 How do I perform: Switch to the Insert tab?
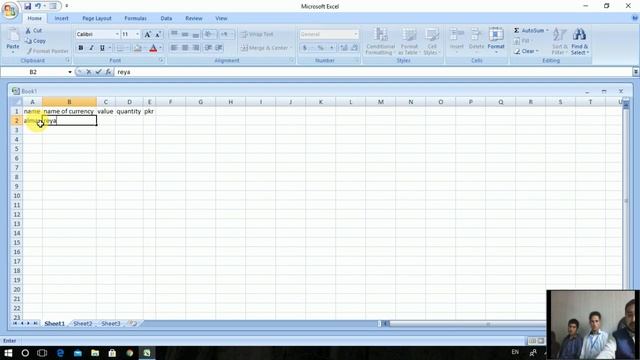point(62,18)
